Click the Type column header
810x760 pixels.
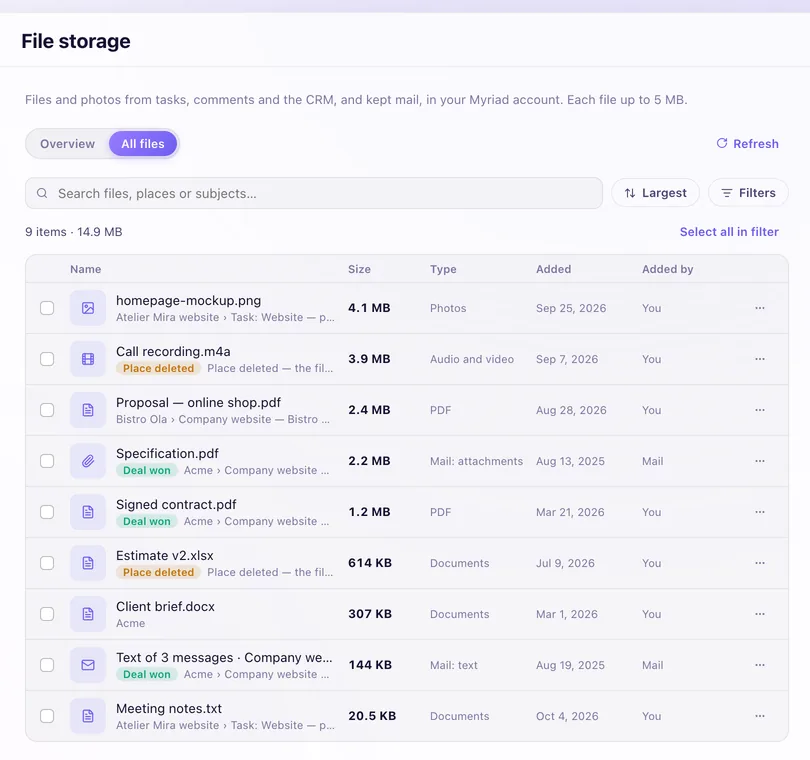point(443,269)
